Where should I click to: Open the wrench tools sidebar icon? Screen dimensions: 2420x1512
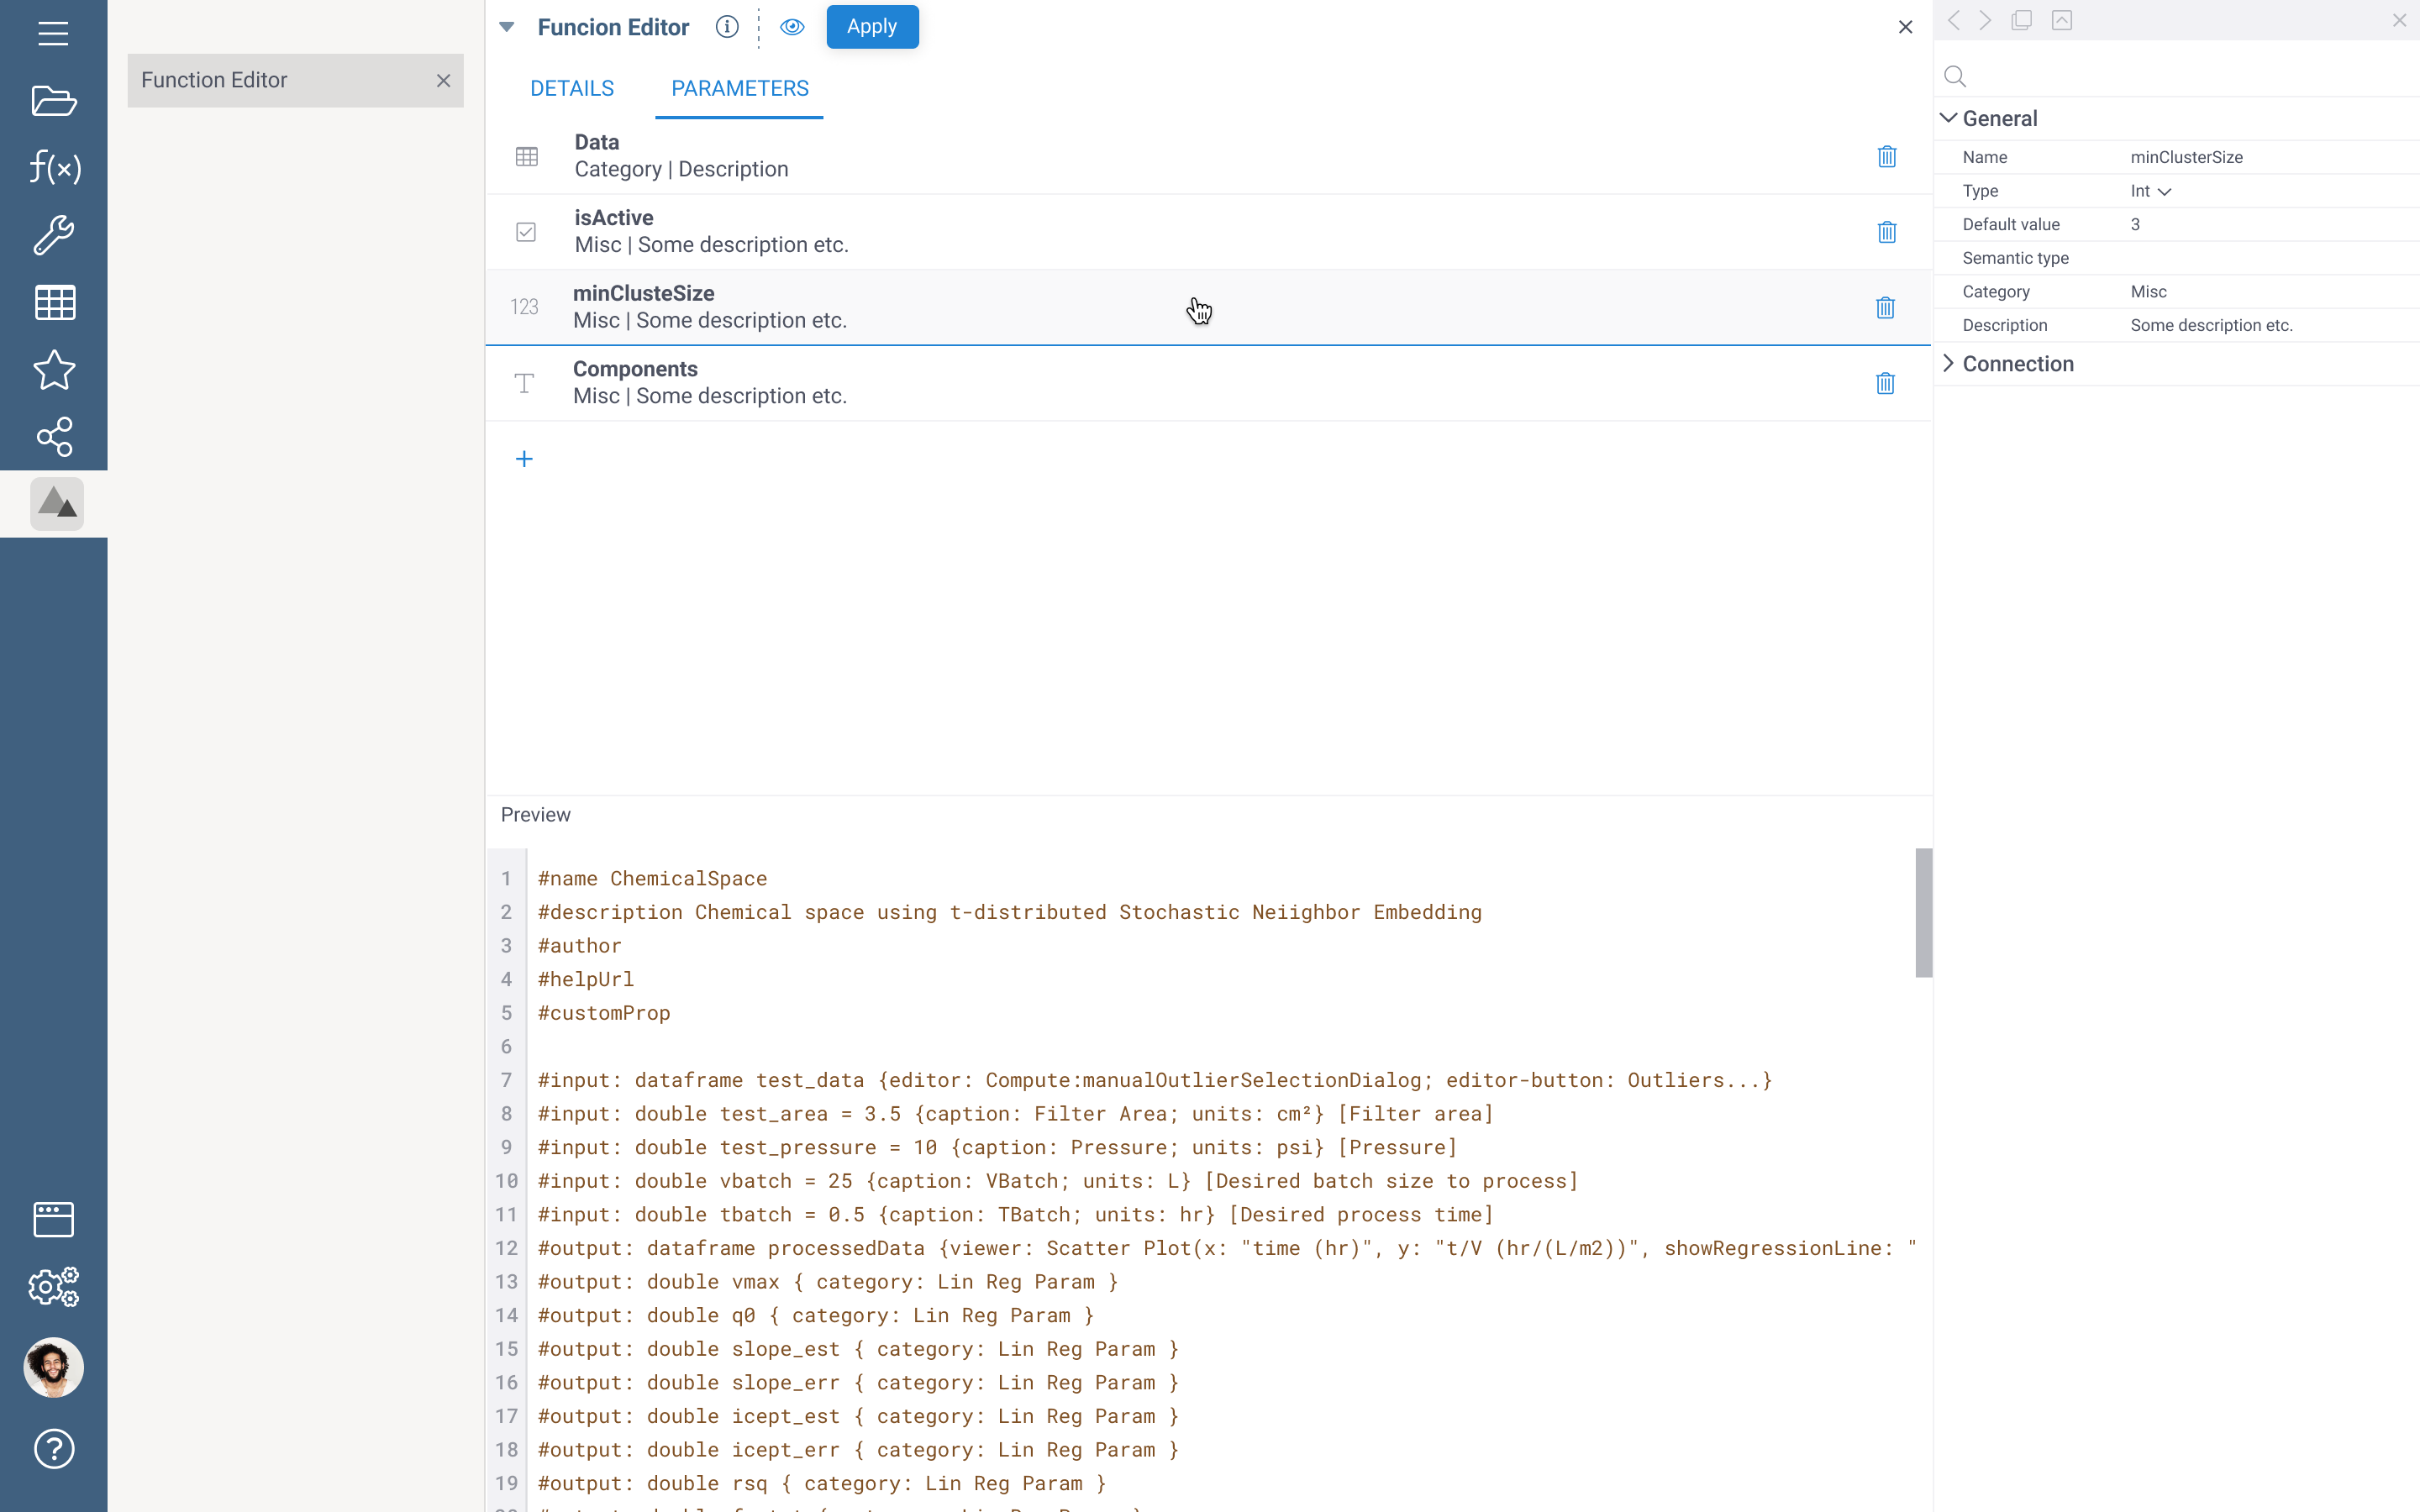(x=53, y=236)
